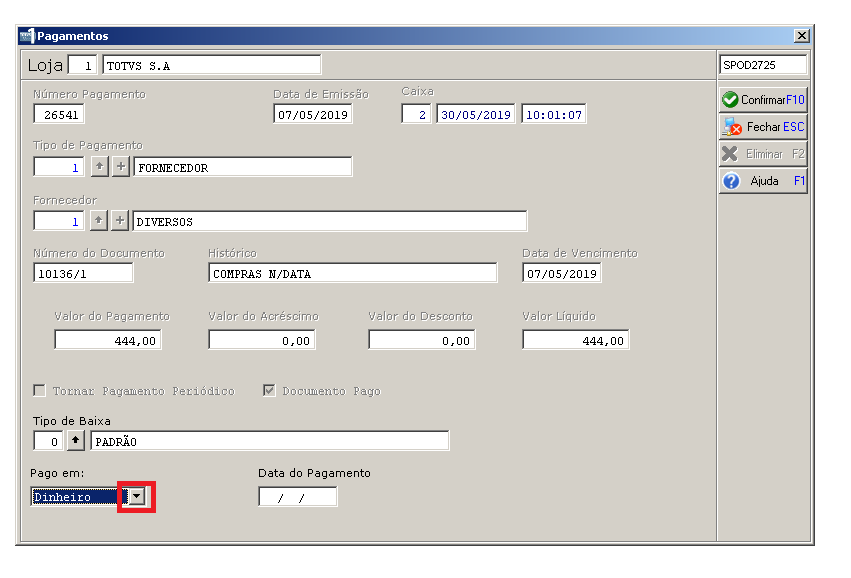Click Histórico field COMPRAS N/DATA

(352, 273)
